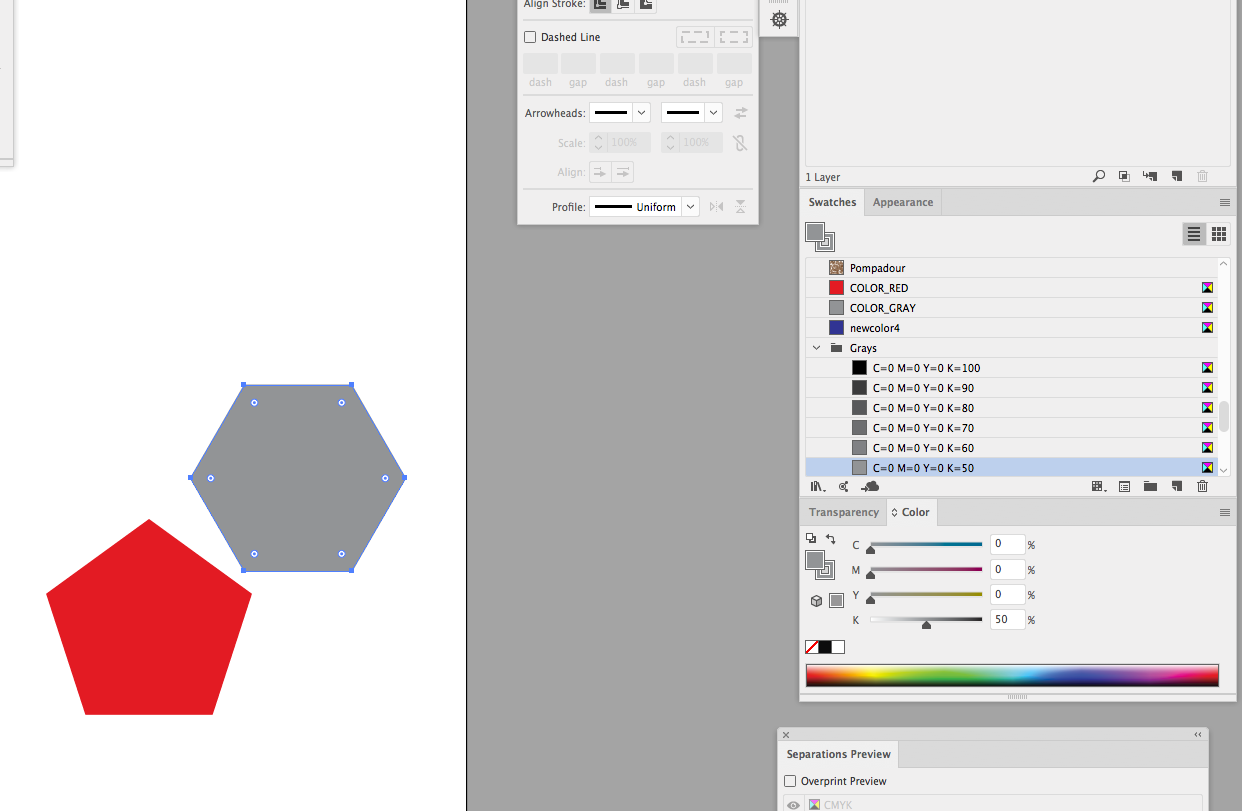This screenshot has width=1242, height=811.
Task: Click the Locate Object magnifier icon in Layers panel
Action: 1098,176
